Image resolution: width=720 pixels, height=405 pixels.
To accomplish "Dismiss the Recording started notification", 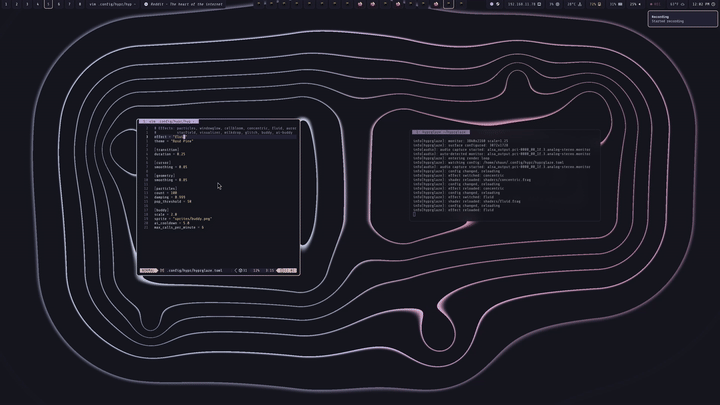I will pos(682,19).
